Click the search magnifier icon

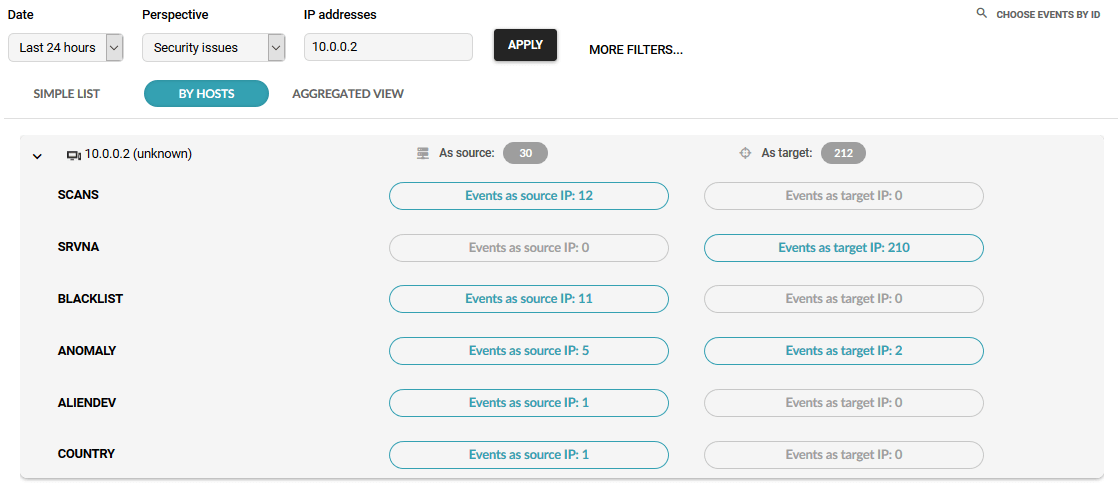[x=981, y=15]
